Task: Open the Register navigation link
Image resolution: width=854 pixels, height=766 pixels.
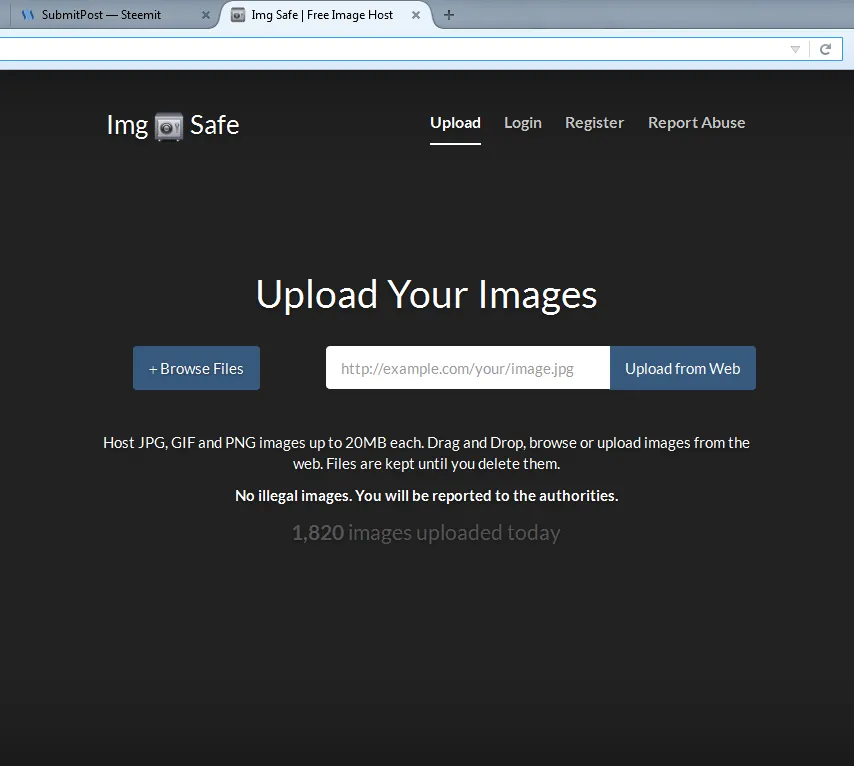Action: (x=594, y=123)
